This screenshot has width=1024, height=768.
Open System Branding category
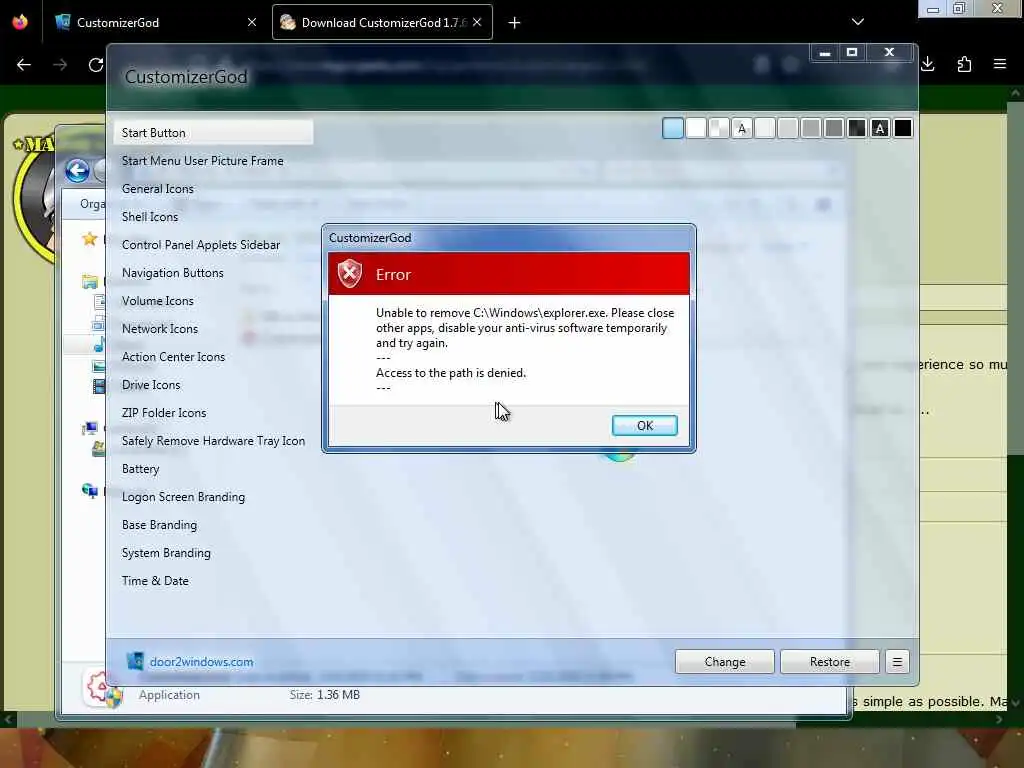click(x=166, y=553)
